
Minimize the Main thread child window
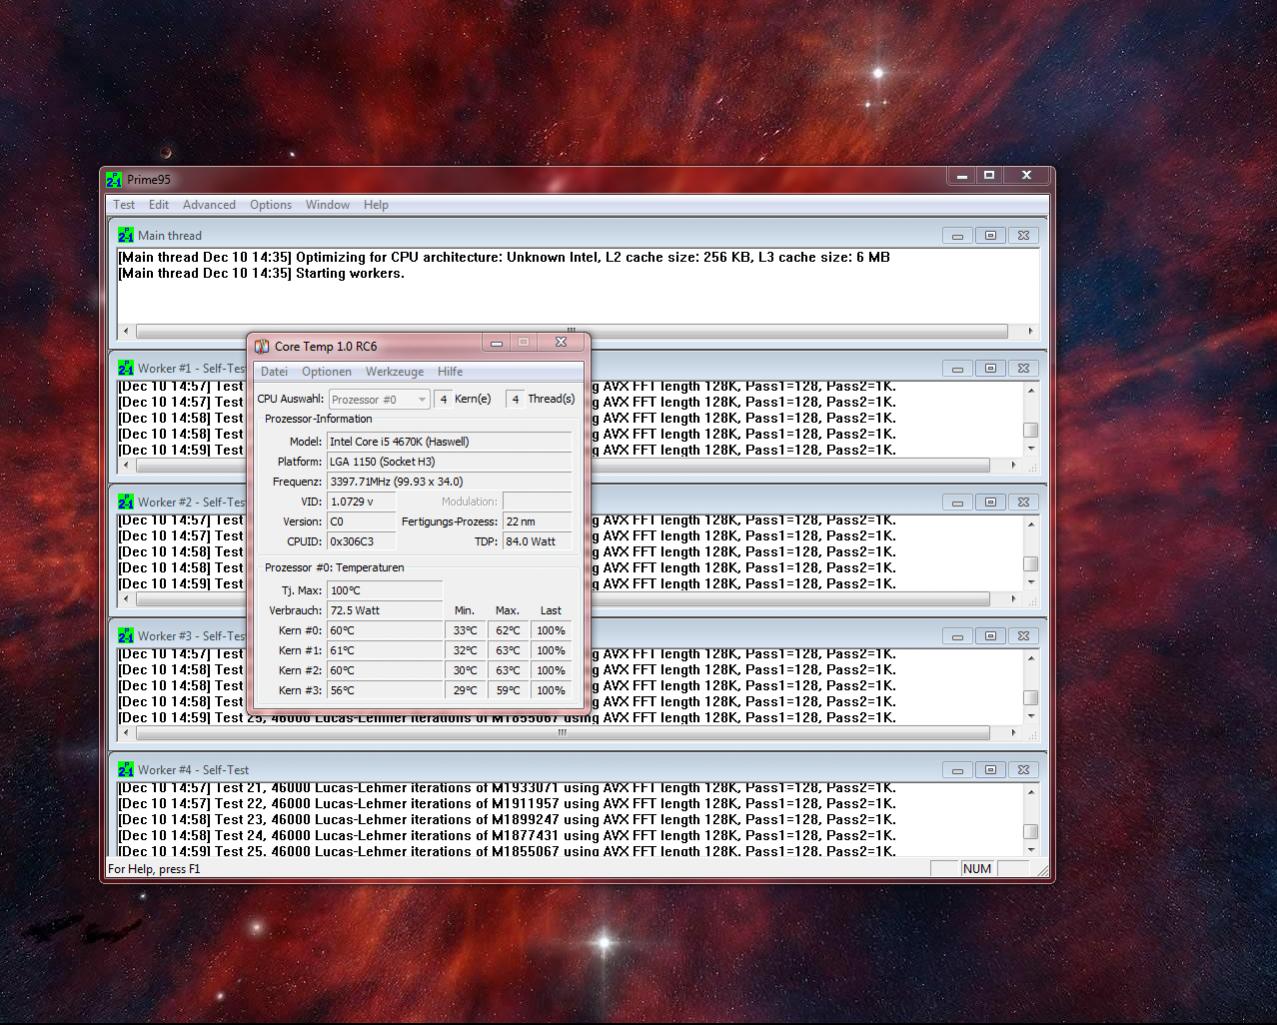pyautogui.click(x=958, y=236)
